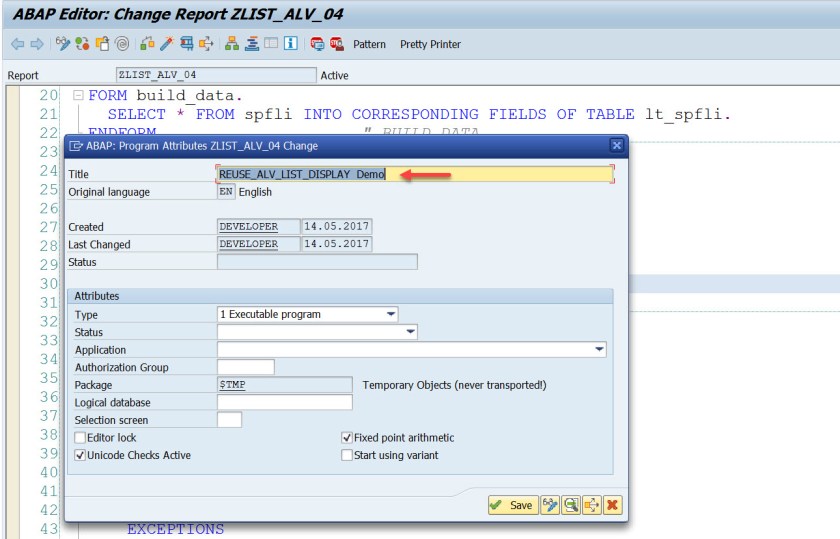Viewport: 840px width, 539px height.
Task: Click EXCEPTIONS keyword on line 43
Action: pos(176,529)
